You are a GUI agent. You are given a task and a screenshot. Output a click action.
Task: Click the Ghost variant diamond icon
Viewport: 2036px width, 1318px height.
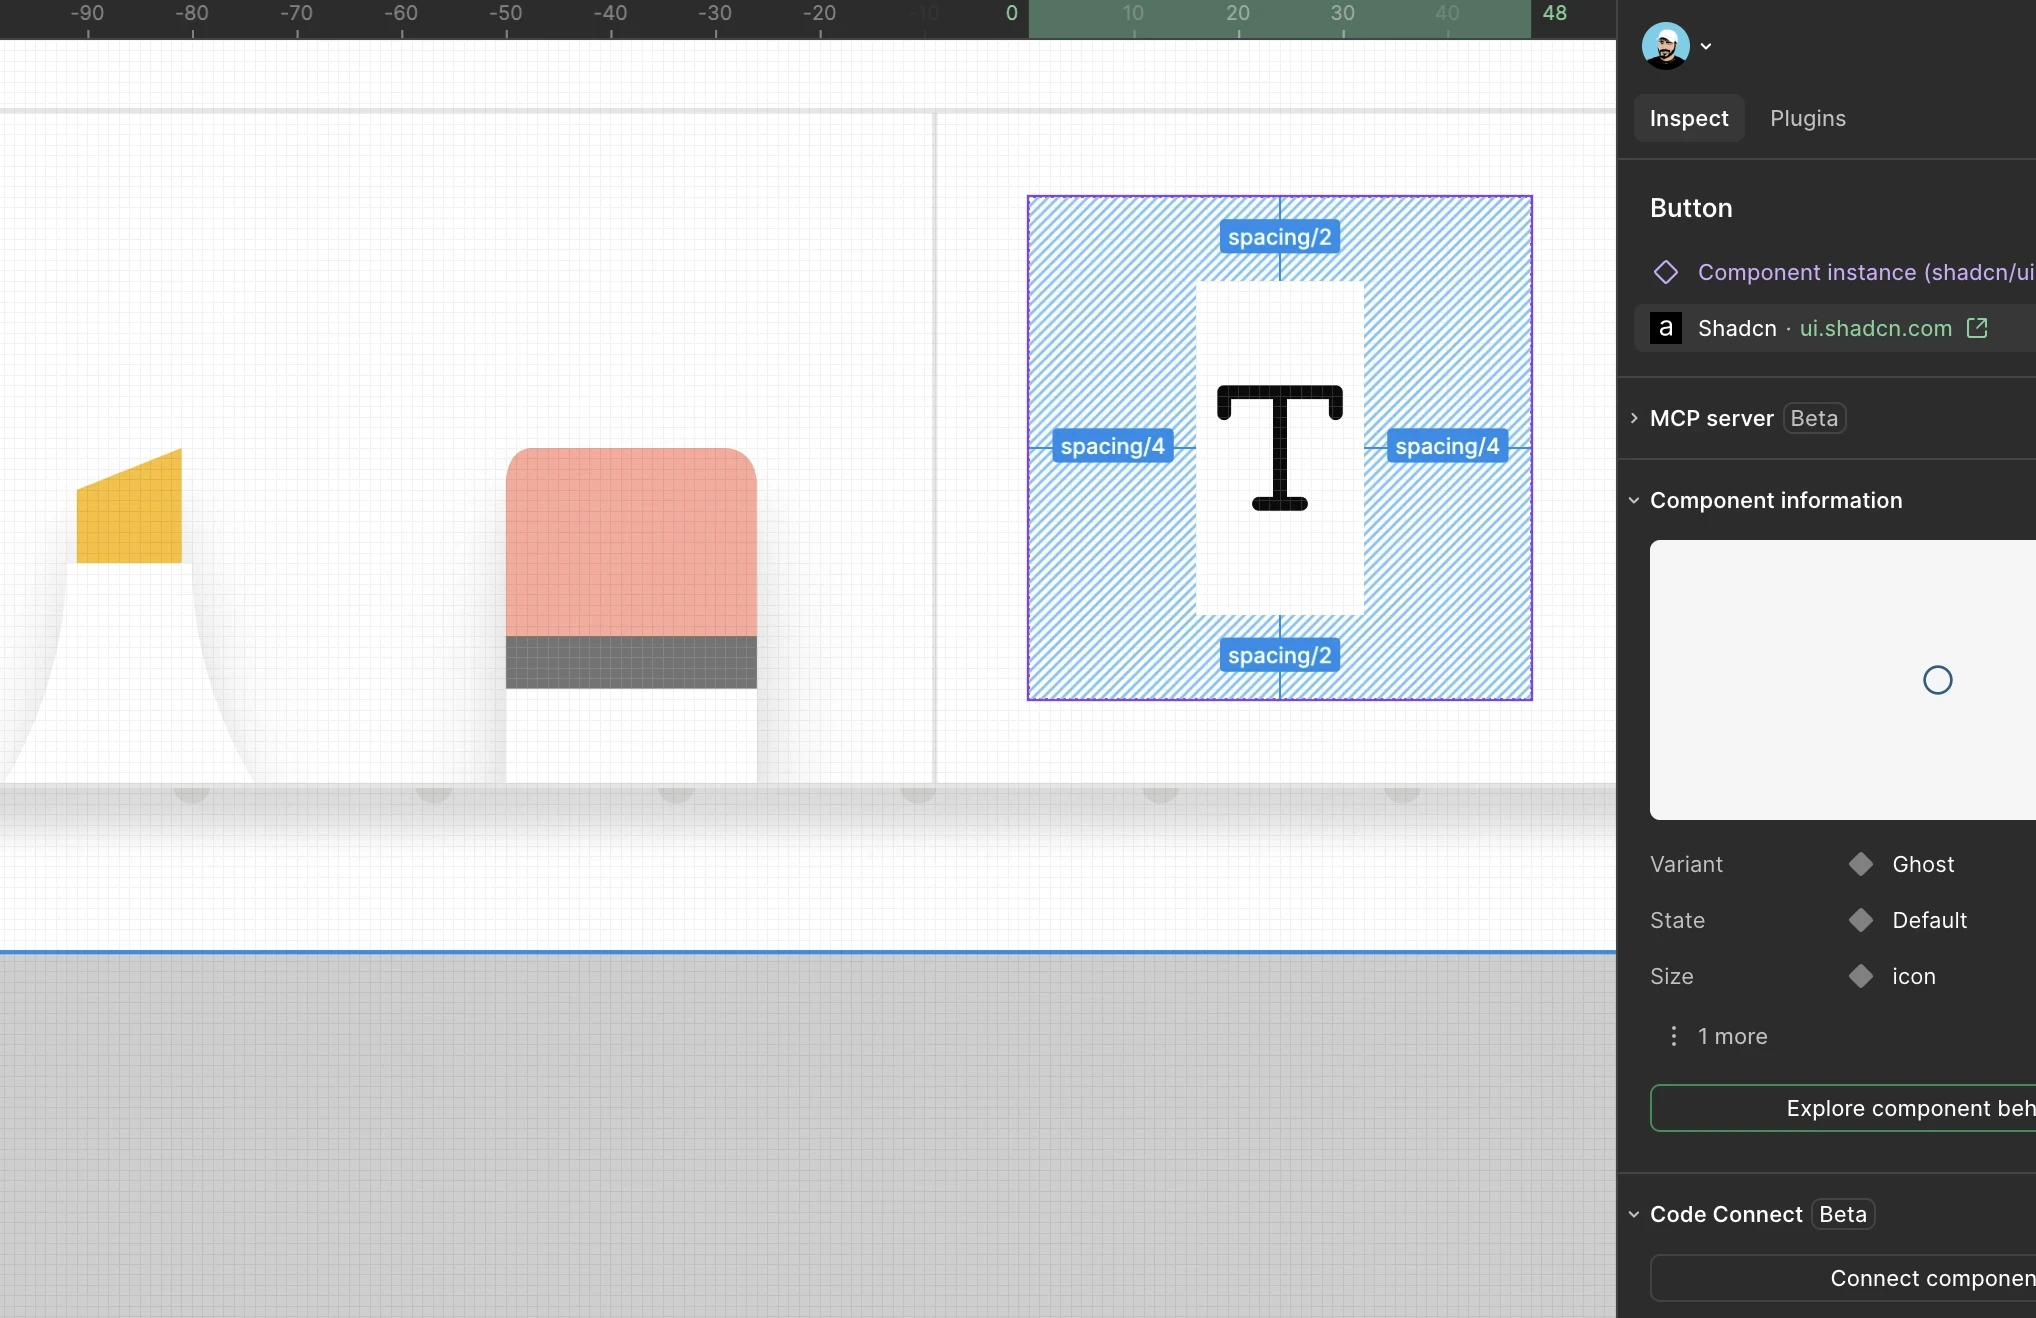(1860, 864)
